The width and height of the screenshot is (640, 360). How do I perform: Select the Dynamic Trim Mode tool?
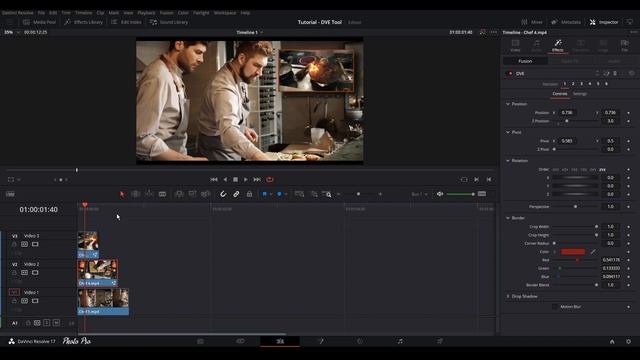point(149,194)
